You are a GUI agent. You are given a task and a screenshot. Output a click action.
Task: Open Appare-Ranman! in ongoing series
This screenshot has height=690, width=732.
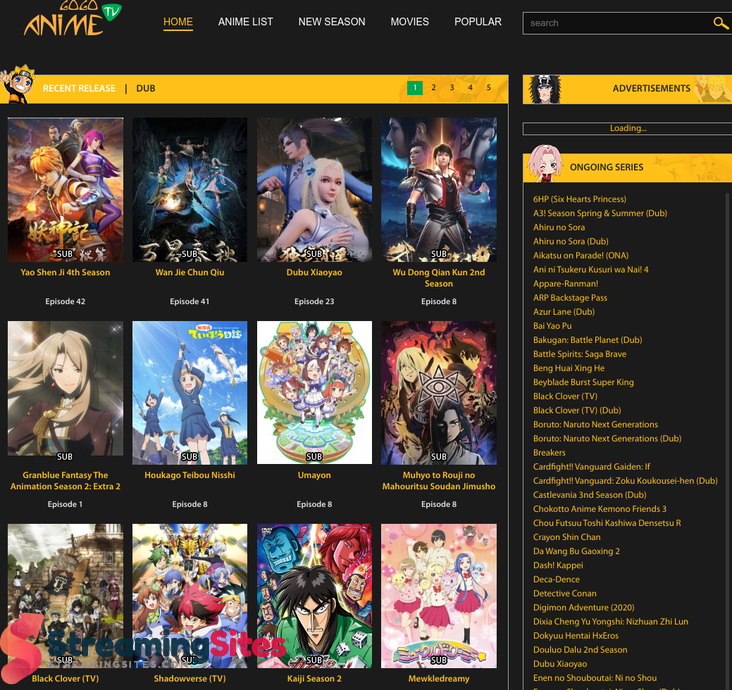coord(565,284)
